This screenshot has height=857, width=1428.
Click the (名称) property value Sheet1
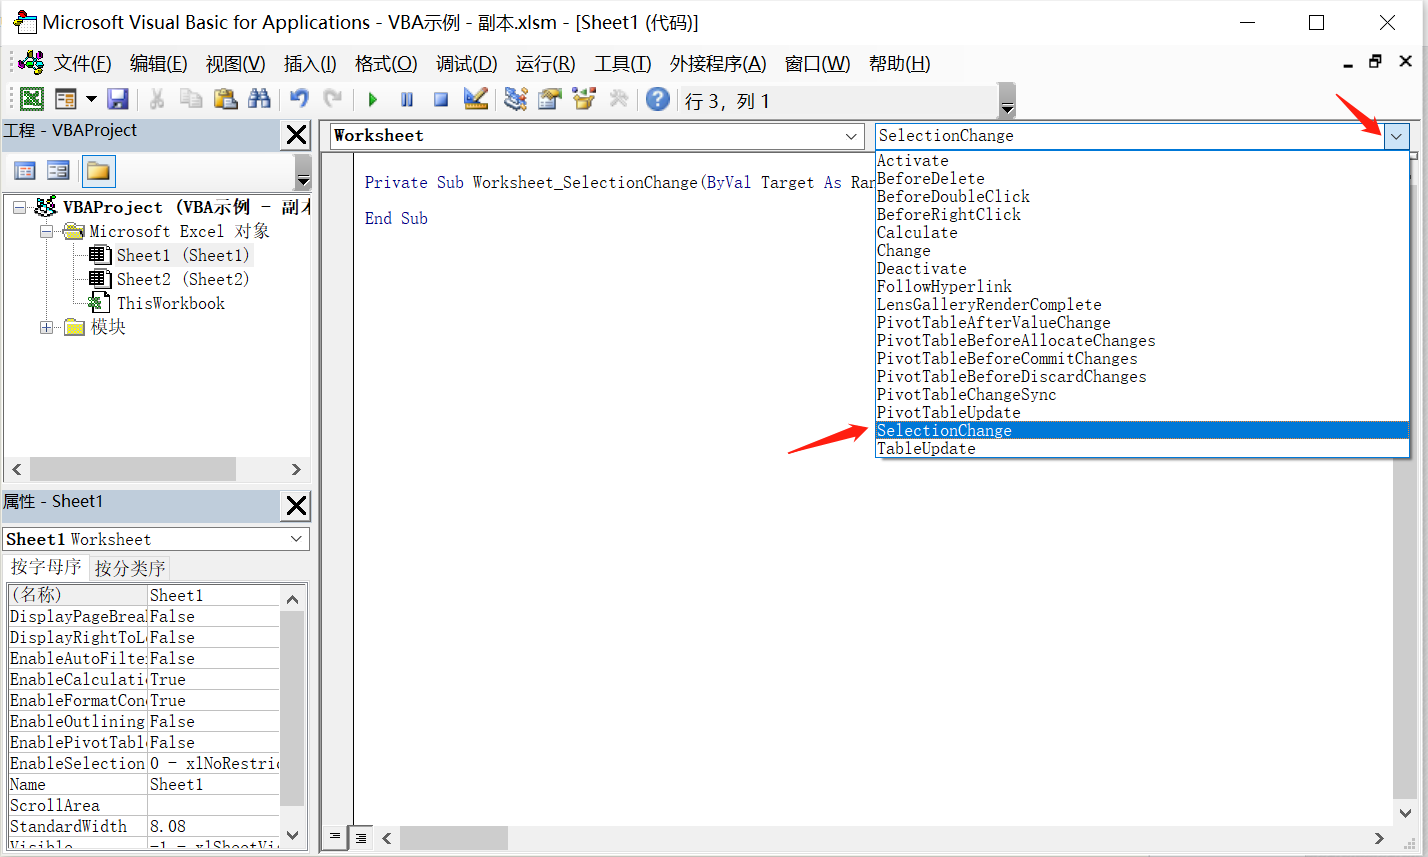[x=213, y=595]
